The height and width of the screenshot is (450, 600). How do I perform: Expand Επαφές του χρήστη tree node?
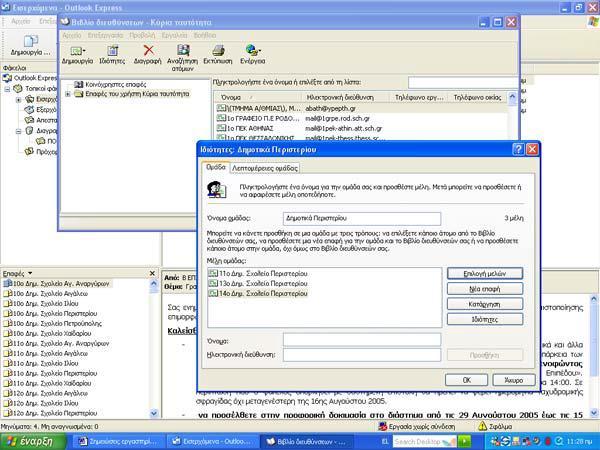tap(68, 94)
